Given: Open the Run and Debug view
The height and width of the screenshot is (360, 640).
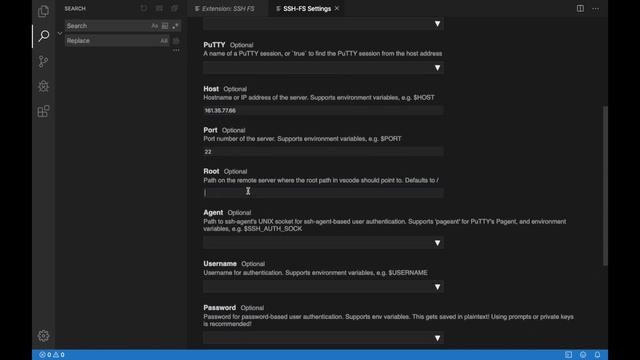Looking at the screenshot, I should pyautogui.click(x=43, y=86).
